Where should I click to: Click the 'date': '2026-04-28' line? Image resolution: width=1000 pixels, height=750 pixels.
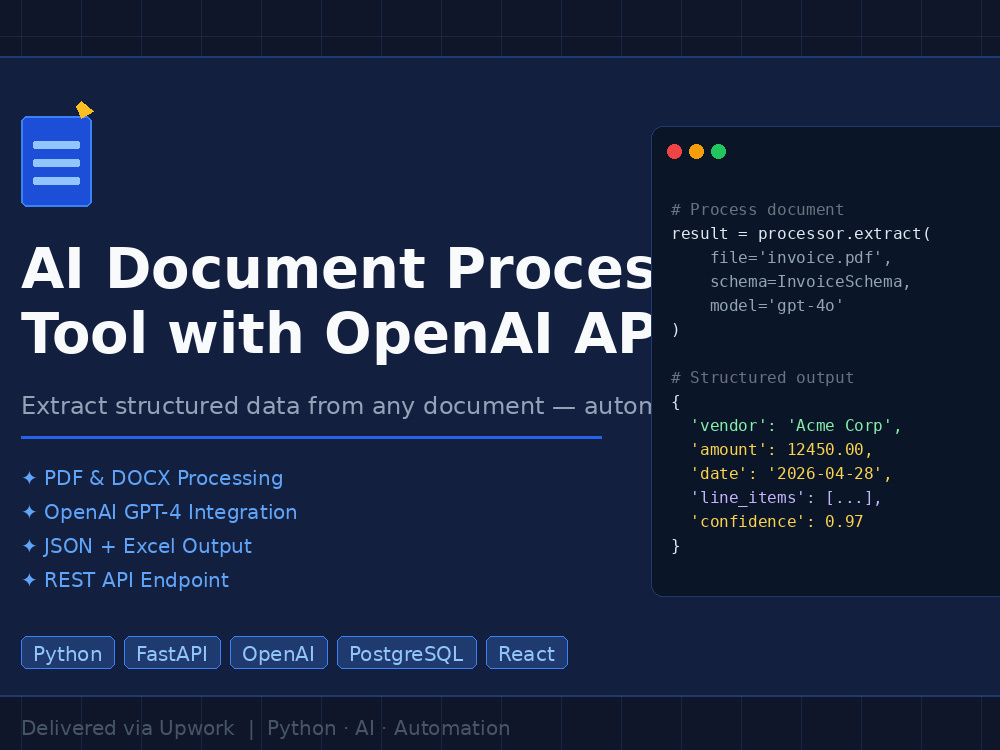[x=791, y=474]
